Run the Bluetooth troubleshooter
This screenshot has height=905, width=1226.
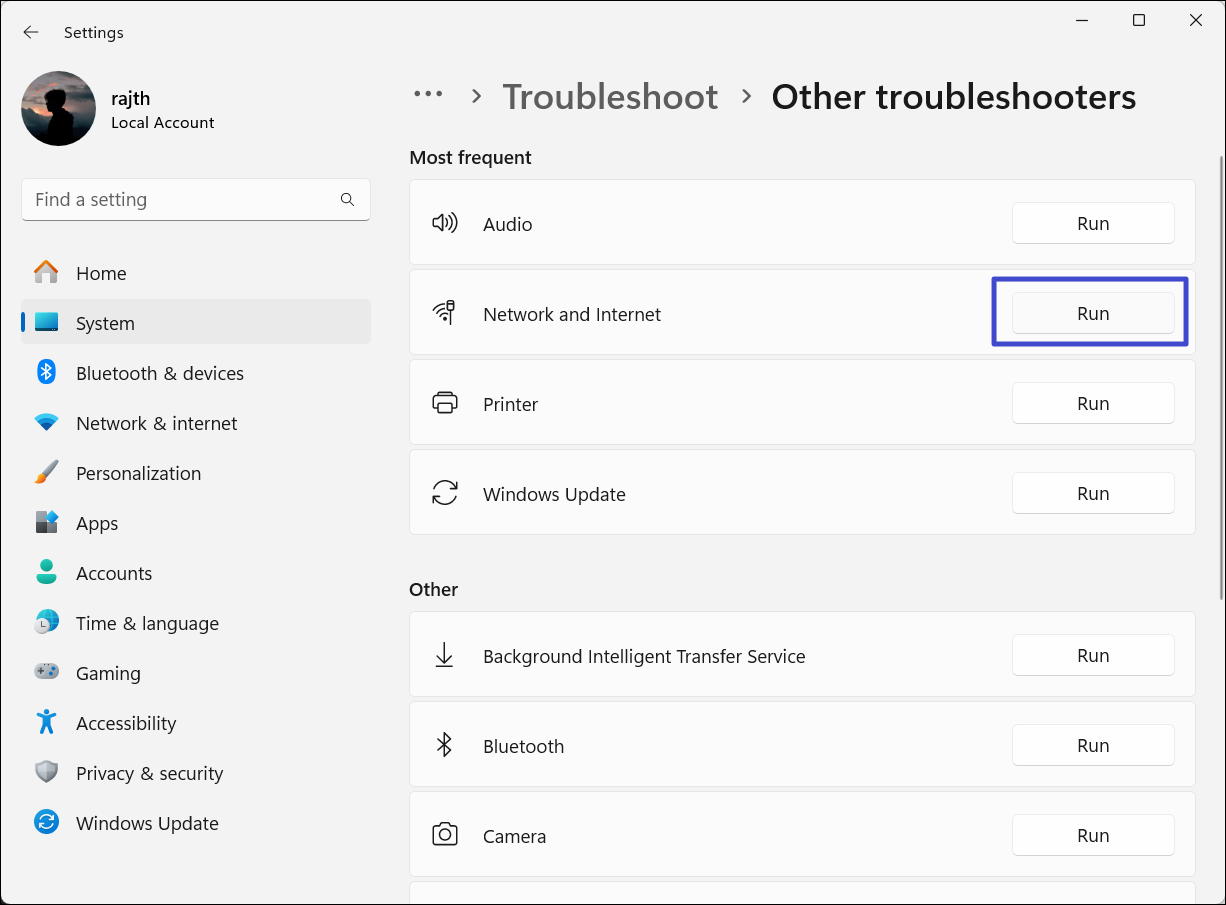pyautogui.click(x=1092, y=746)
